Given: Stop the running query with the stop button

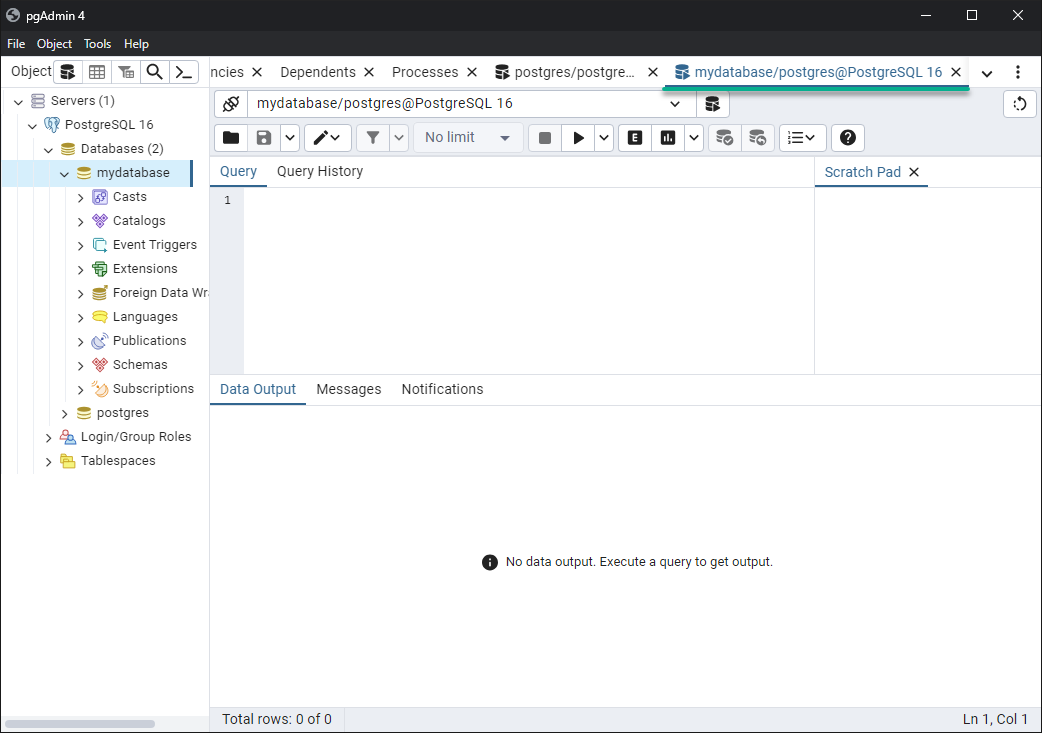Looking at the screenshot, I should [x=545, y=138].
